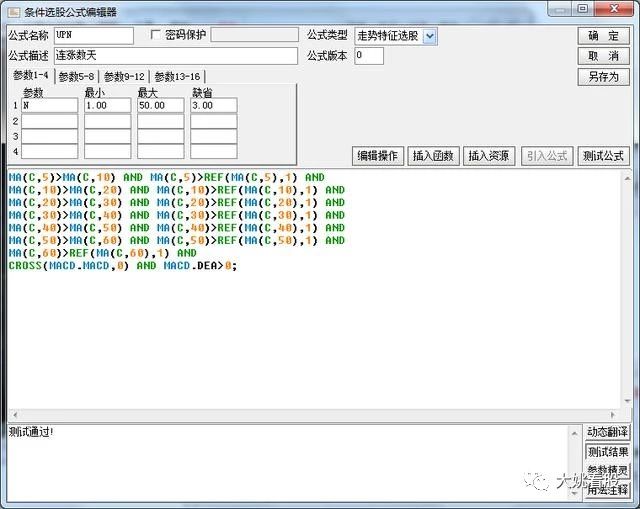
Task: Click the horizontal scrollbar right arrow
Action: [x=613, y=415]
